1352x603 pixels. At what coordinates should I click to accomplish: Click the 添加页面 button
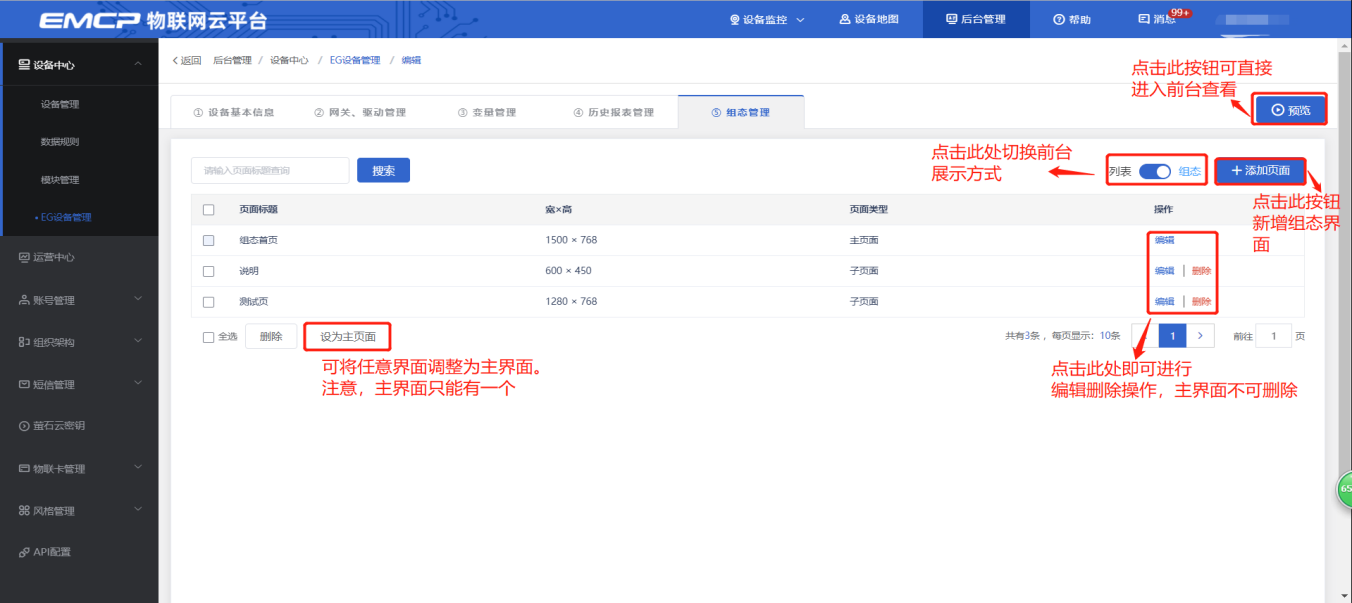[x=1260, y=171]
